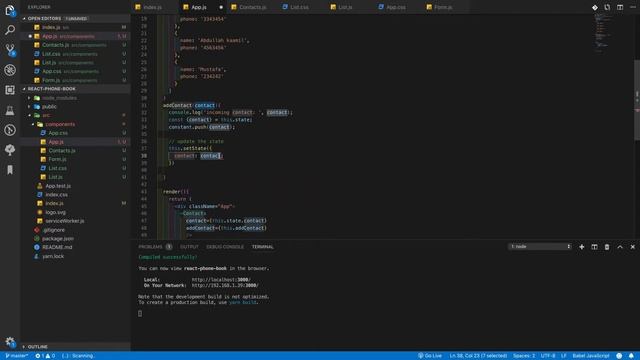Open serviceWorker.js in file tree
This screenshot has height=360, width=640.
[64, 221]
